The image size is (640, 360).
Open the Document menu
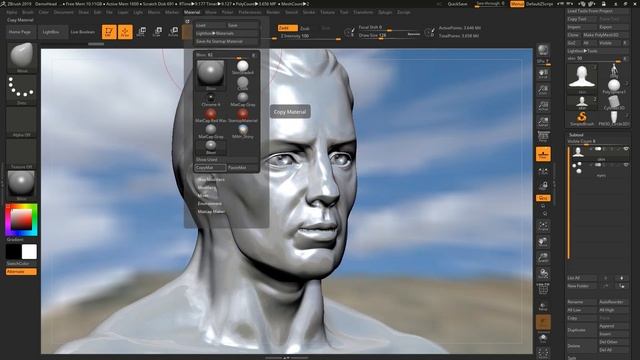point(64,12)
